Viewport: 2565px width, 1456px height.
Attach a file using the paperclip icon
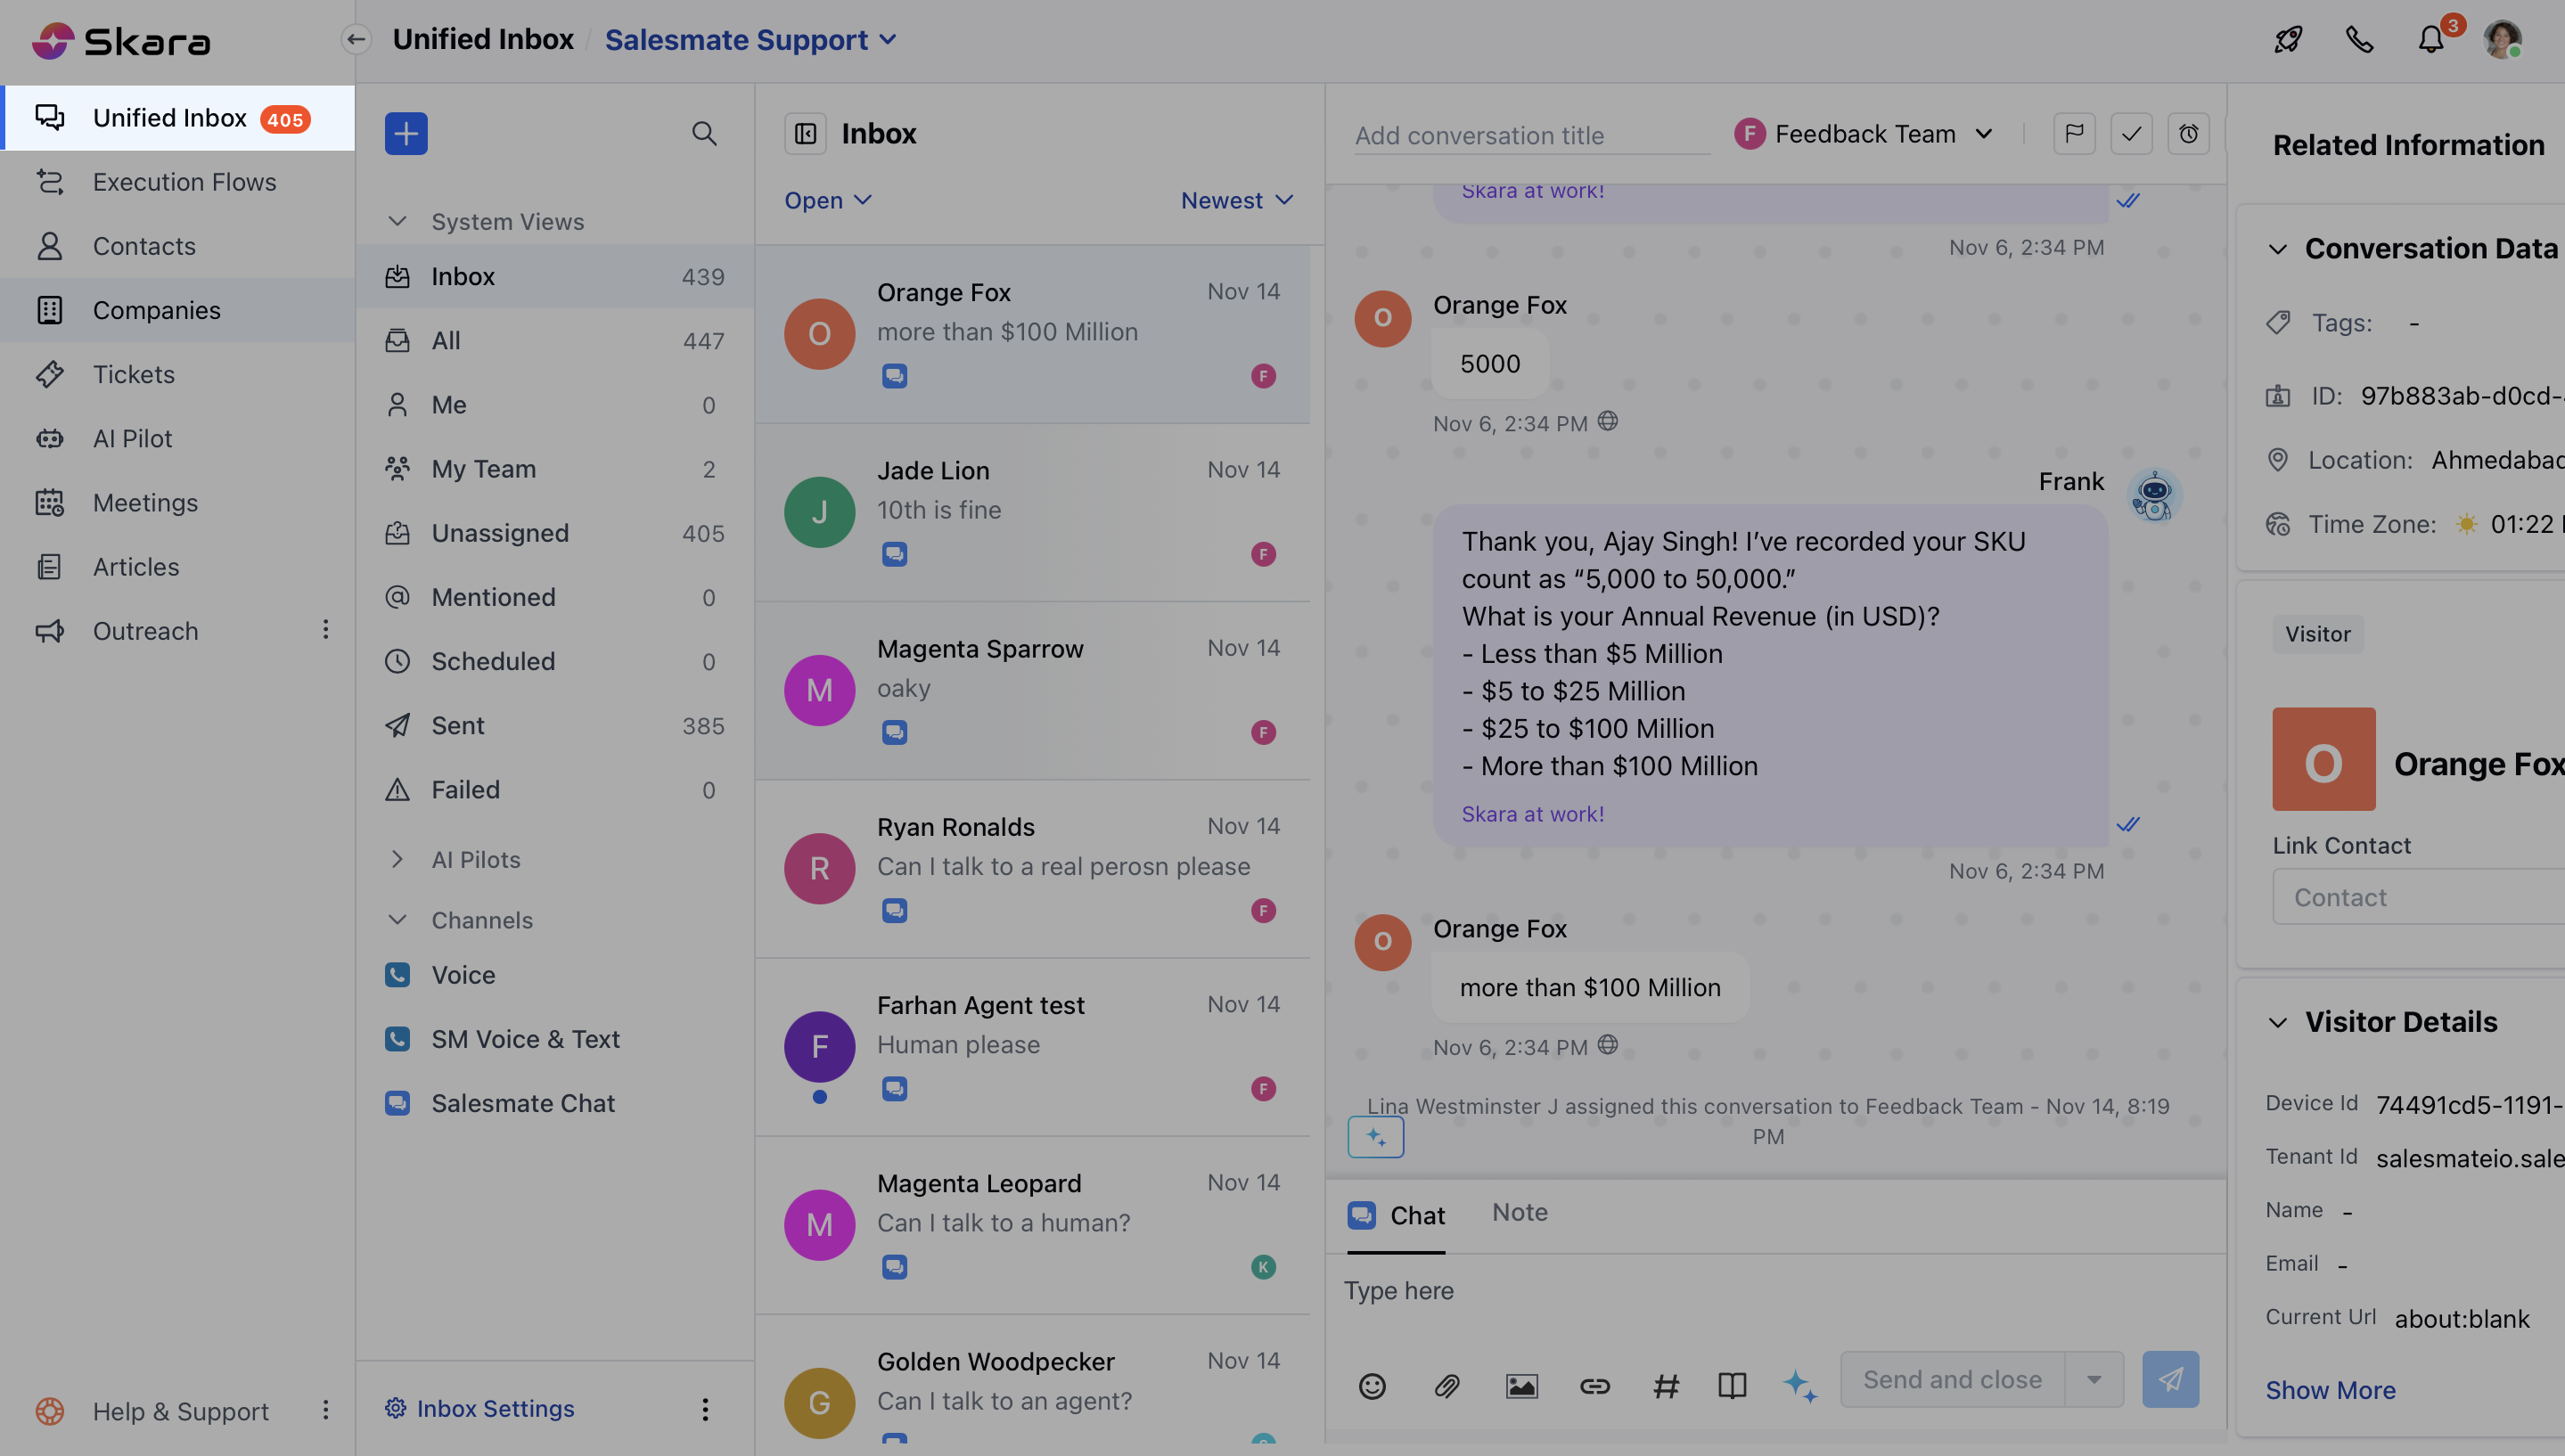coord(1446,1386)
